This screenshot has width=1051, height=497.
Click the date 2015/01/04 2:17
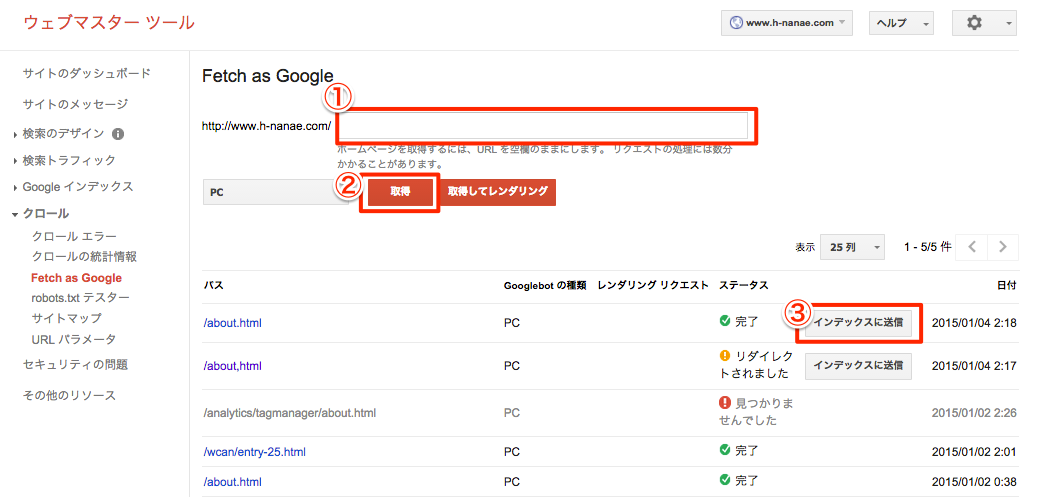point(974,366)
